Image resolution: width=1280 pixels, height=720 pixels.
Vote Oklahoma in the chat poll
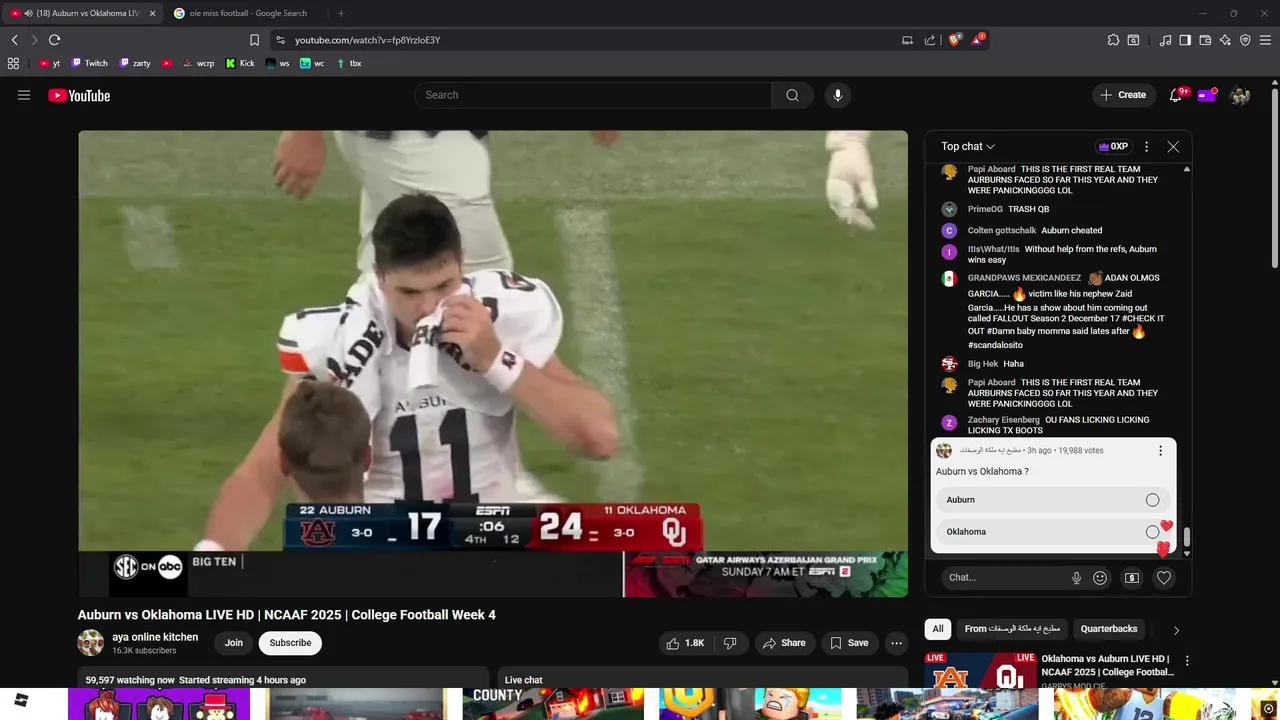1053,532
